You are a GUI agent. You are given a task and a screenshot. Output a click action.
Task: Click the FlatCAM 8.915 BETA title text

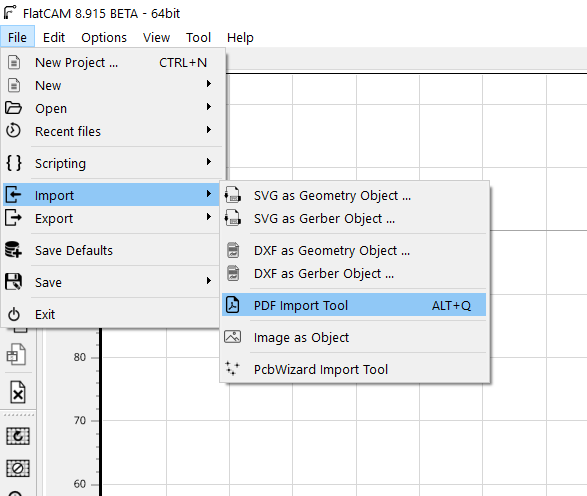(x=101, y=13)
